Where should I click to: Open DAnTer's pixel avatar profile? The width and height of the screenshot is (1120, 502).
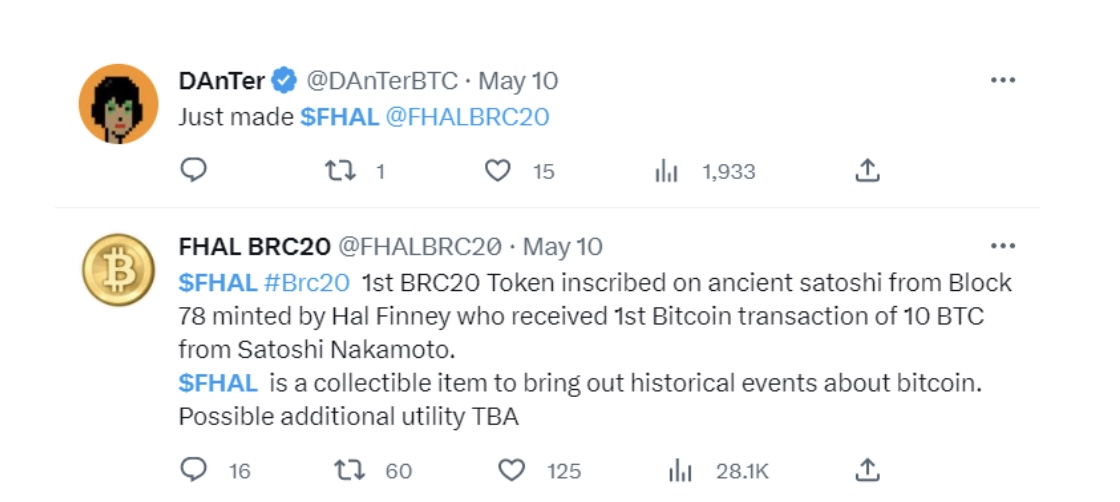pos(119,104)
